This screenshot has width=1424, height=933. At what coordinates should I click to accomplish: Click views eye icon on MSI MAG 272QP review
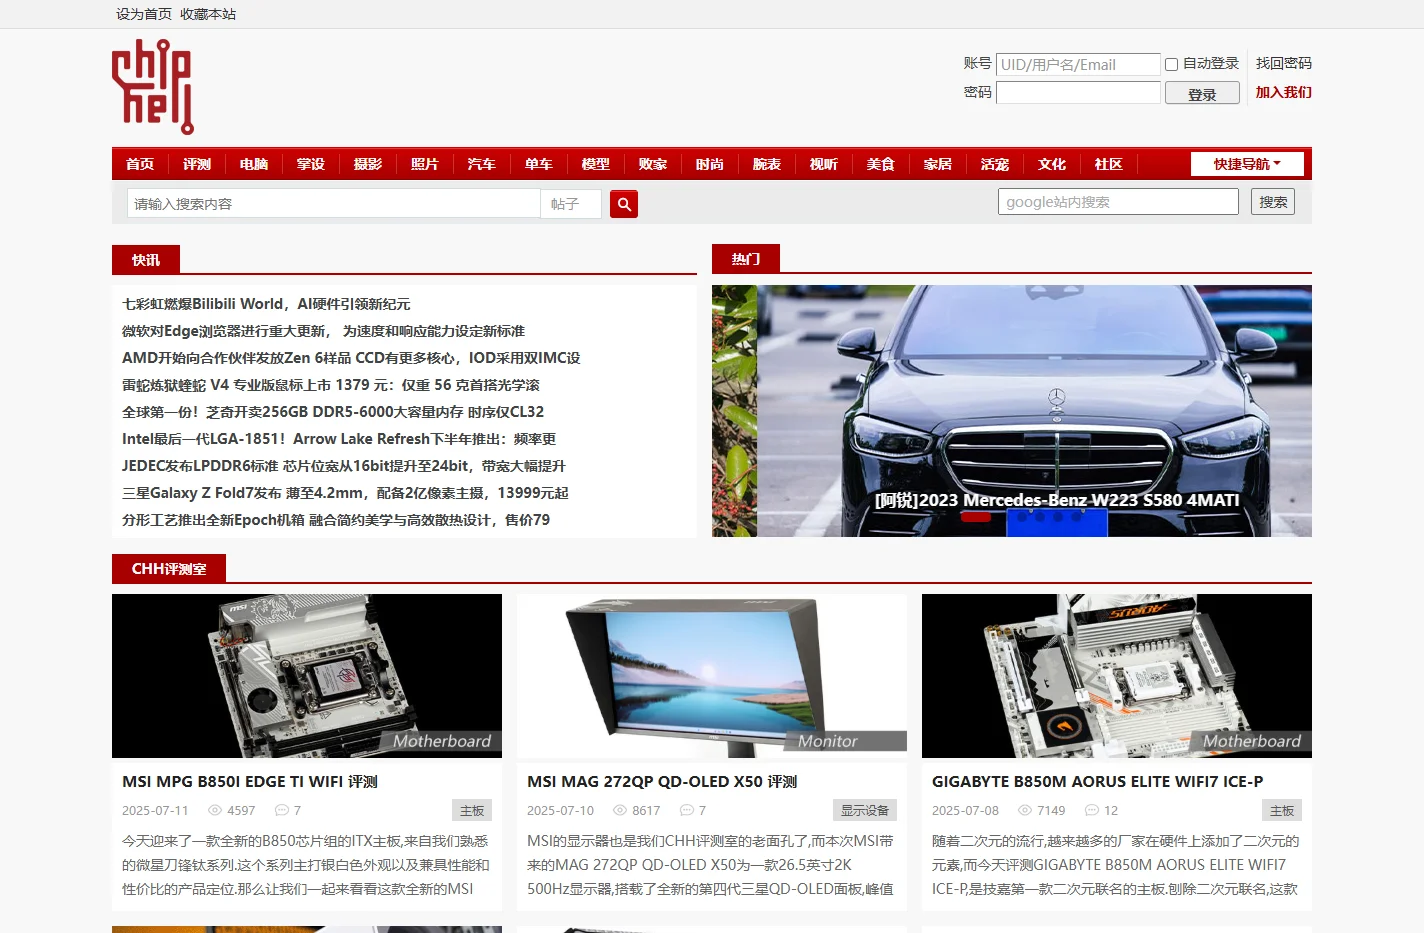[619, 811]
